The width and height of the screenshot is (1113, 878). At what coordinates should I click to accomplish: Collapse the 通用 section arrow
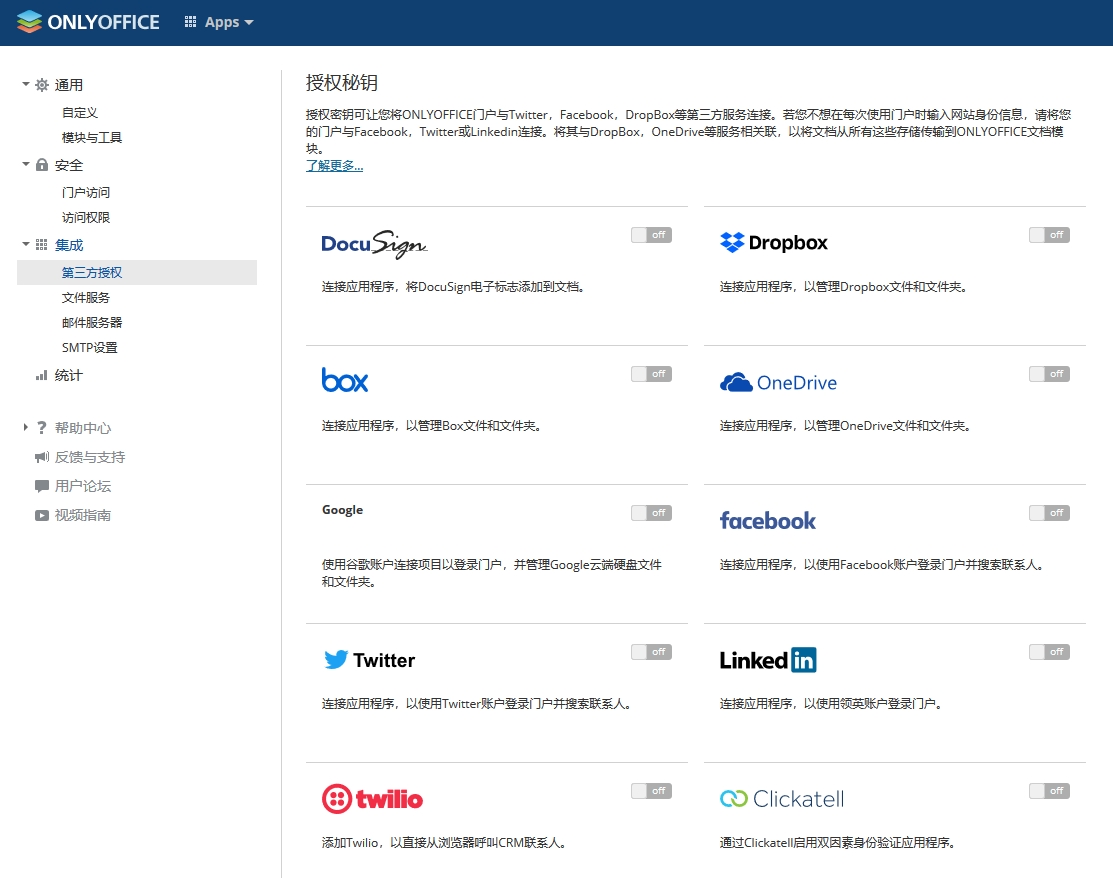[x=26, y=85]
